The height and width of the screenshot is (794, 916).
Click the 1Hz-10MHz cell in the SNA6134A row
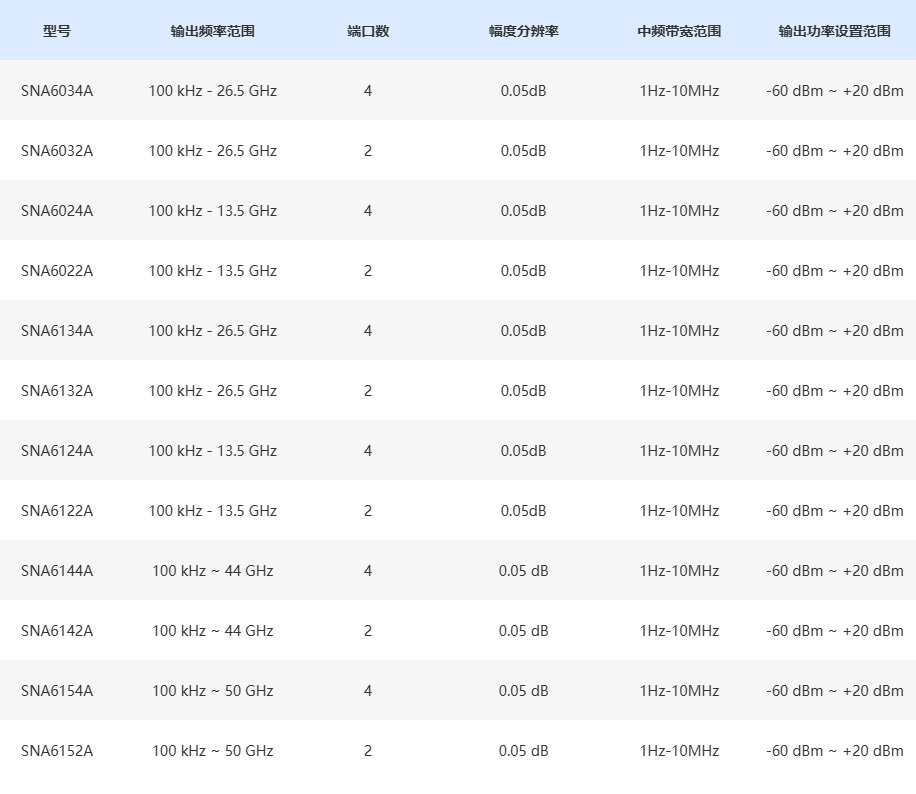pos(679,331)
